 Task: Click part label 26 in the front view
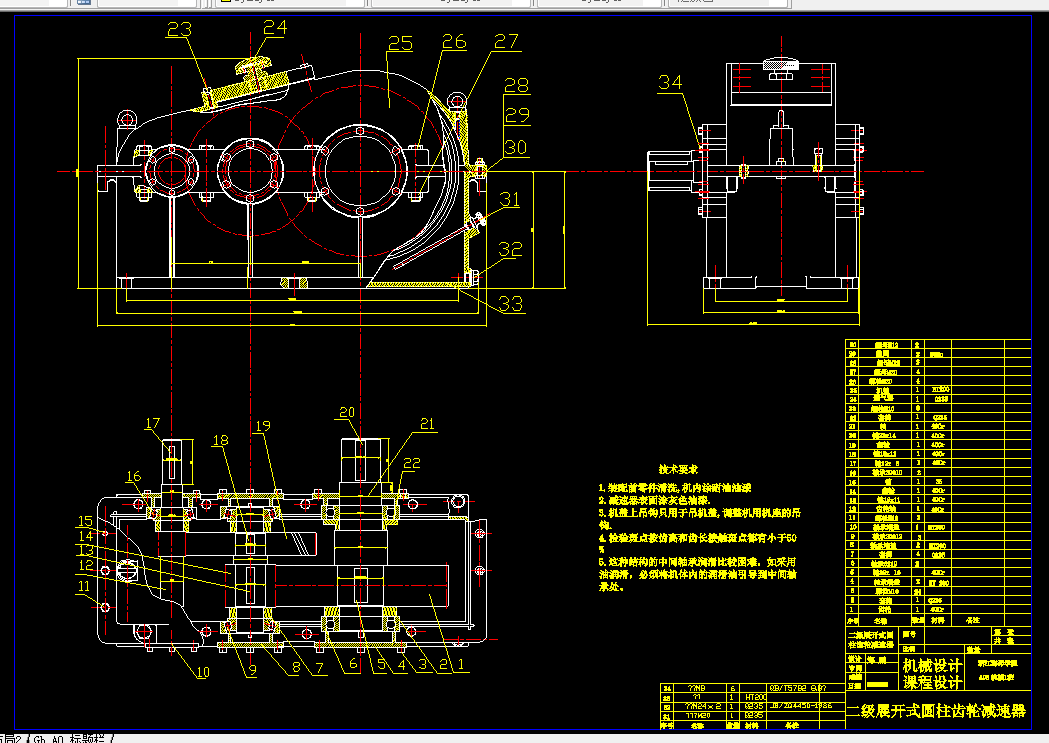point(454,42)
